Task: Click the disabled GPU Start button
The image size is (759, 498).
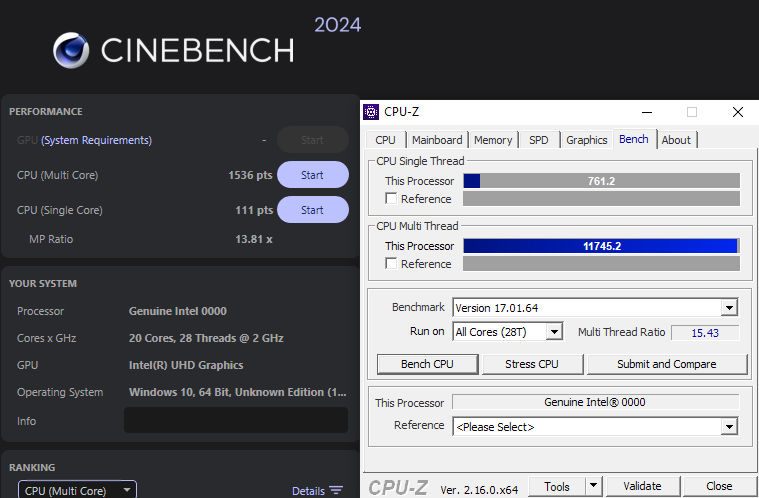Action: coord(313,140)
